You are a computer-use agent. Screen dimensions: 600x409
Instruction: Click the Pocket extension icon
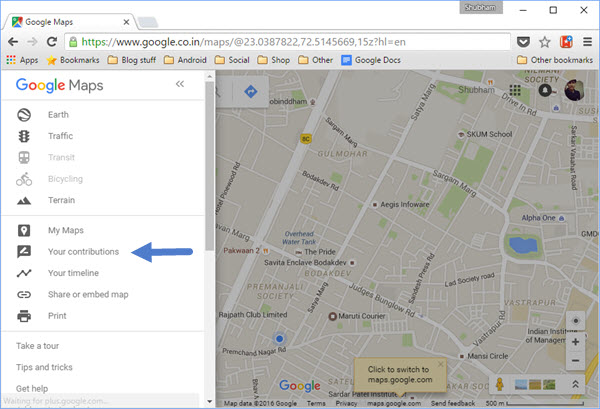coord(523,42)
